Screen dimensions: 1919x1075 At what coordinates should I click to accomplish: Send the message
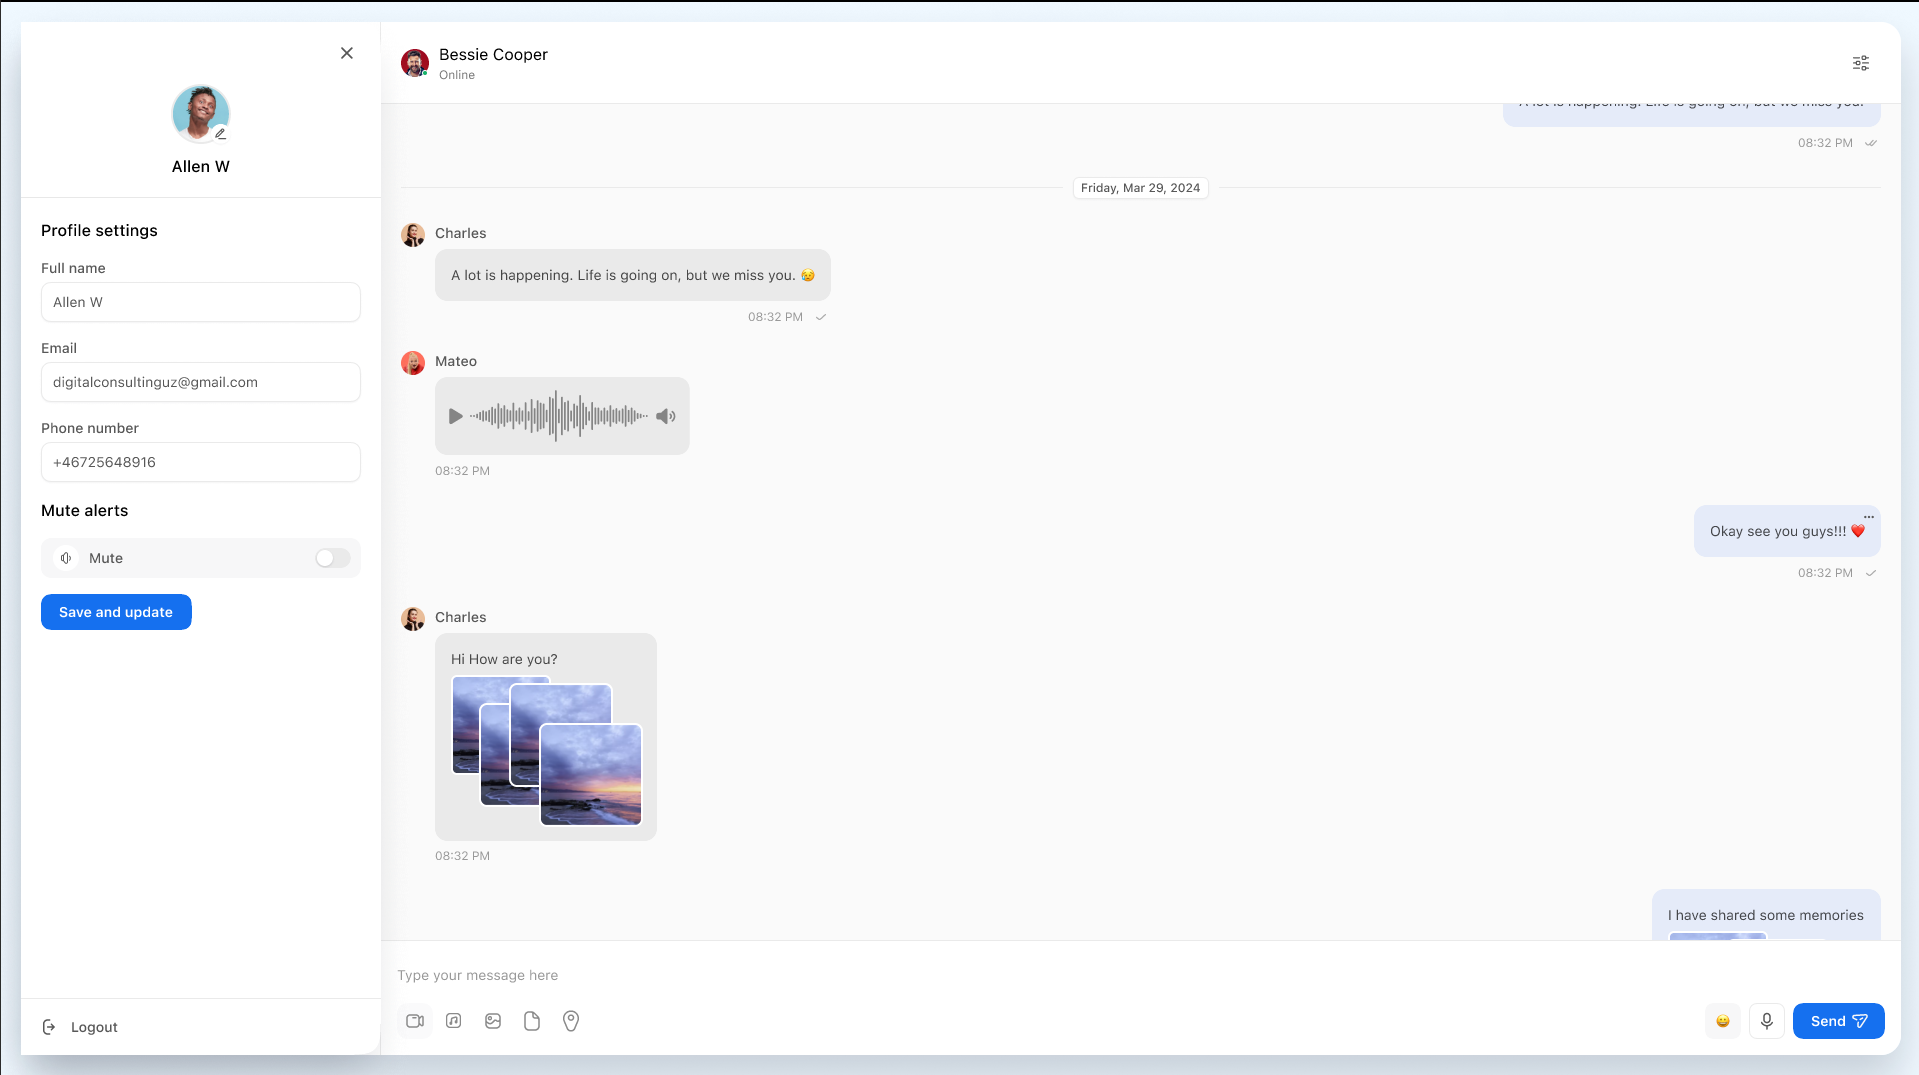pos(1838,1021)
